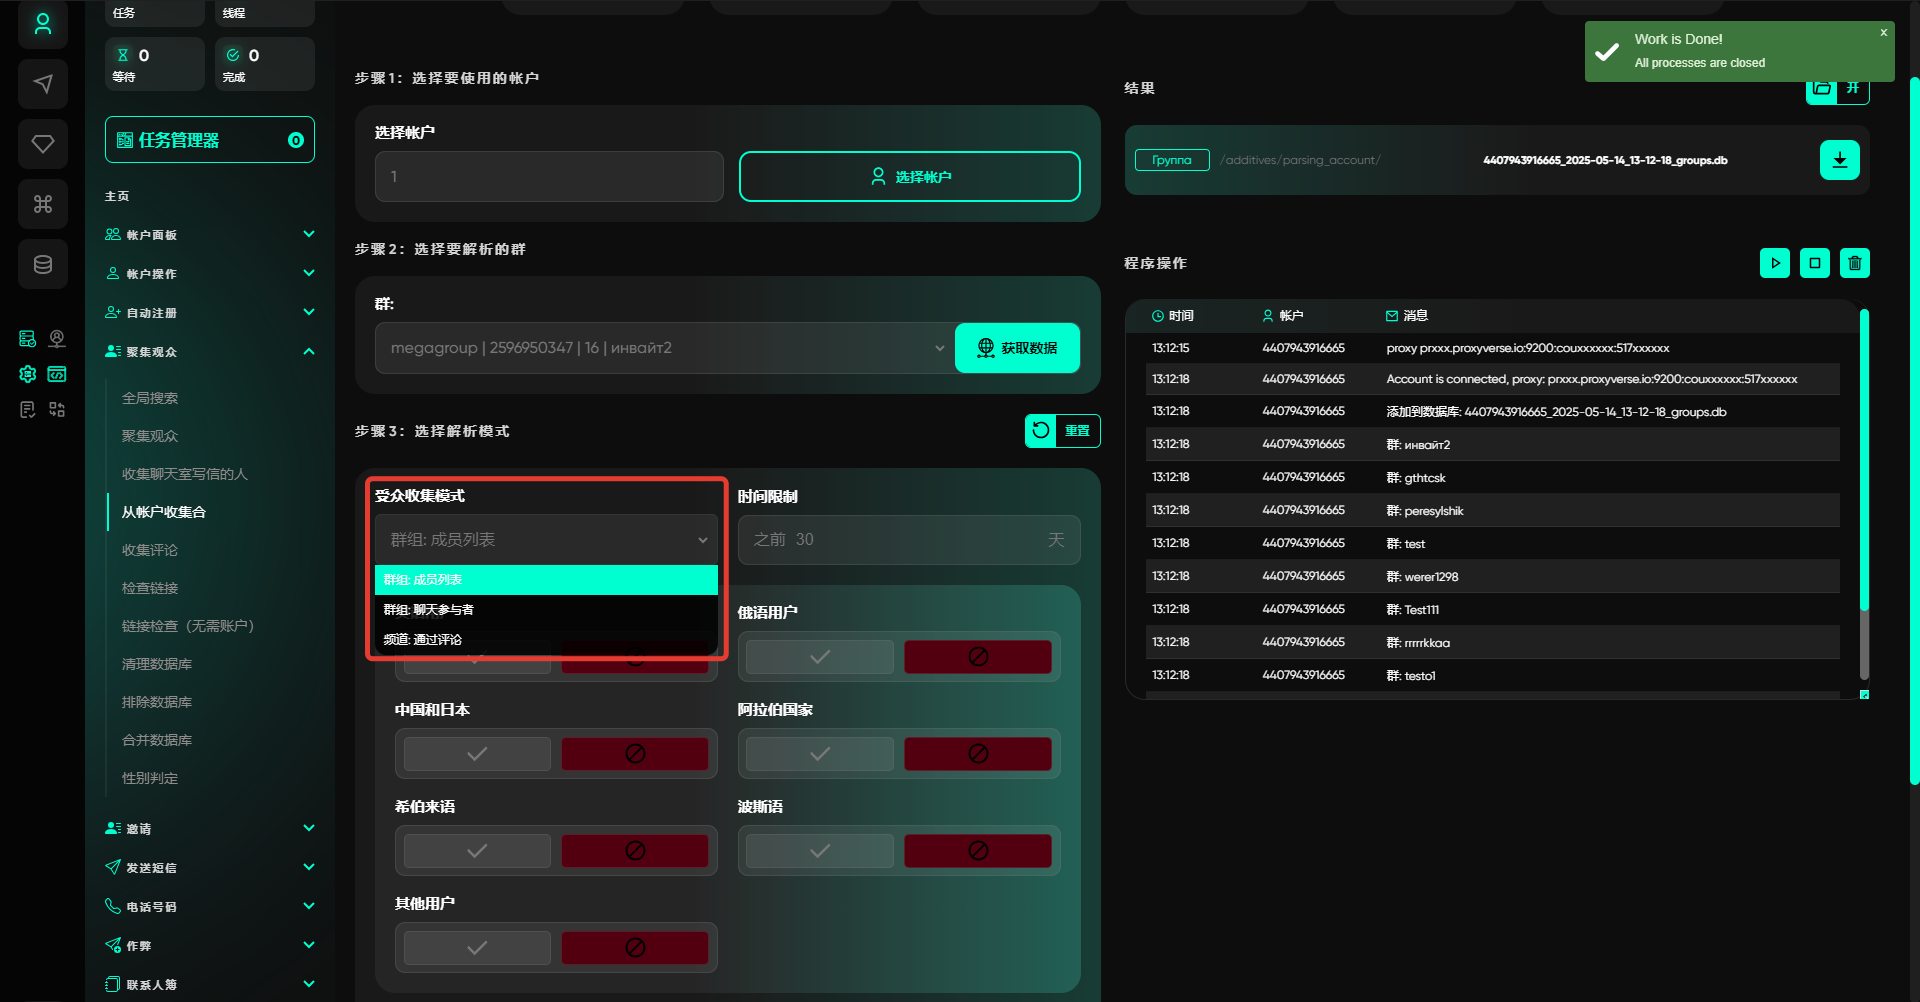Click the 选择帐户 button

(909, 177)
